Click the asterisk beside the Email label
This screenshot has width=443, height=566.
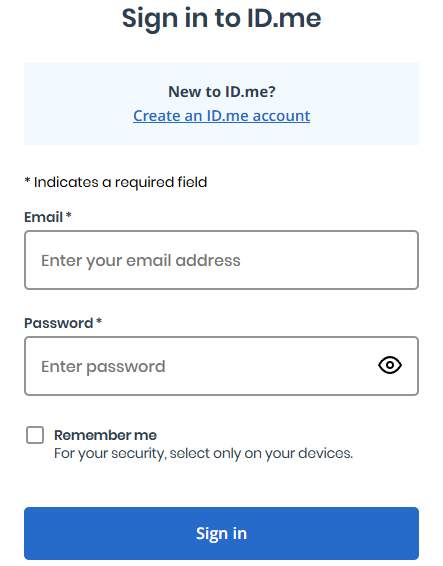(x=69, y=215)
